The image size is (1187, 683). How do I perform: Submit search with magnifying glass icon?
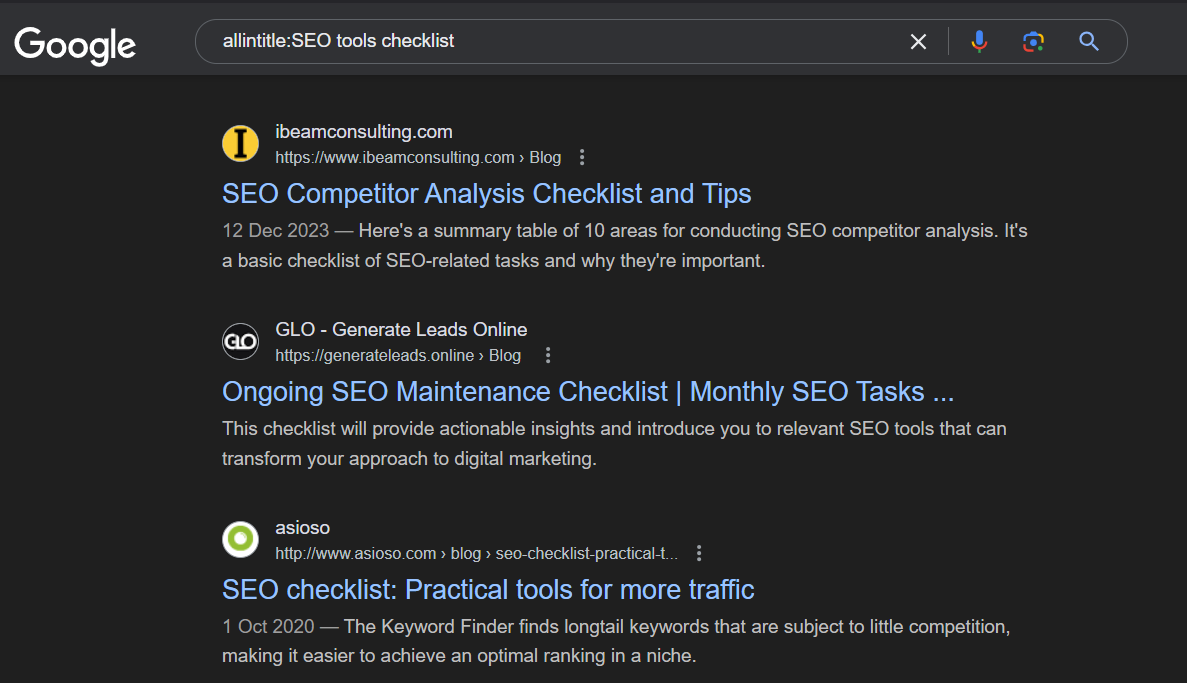pos(1089,42)
